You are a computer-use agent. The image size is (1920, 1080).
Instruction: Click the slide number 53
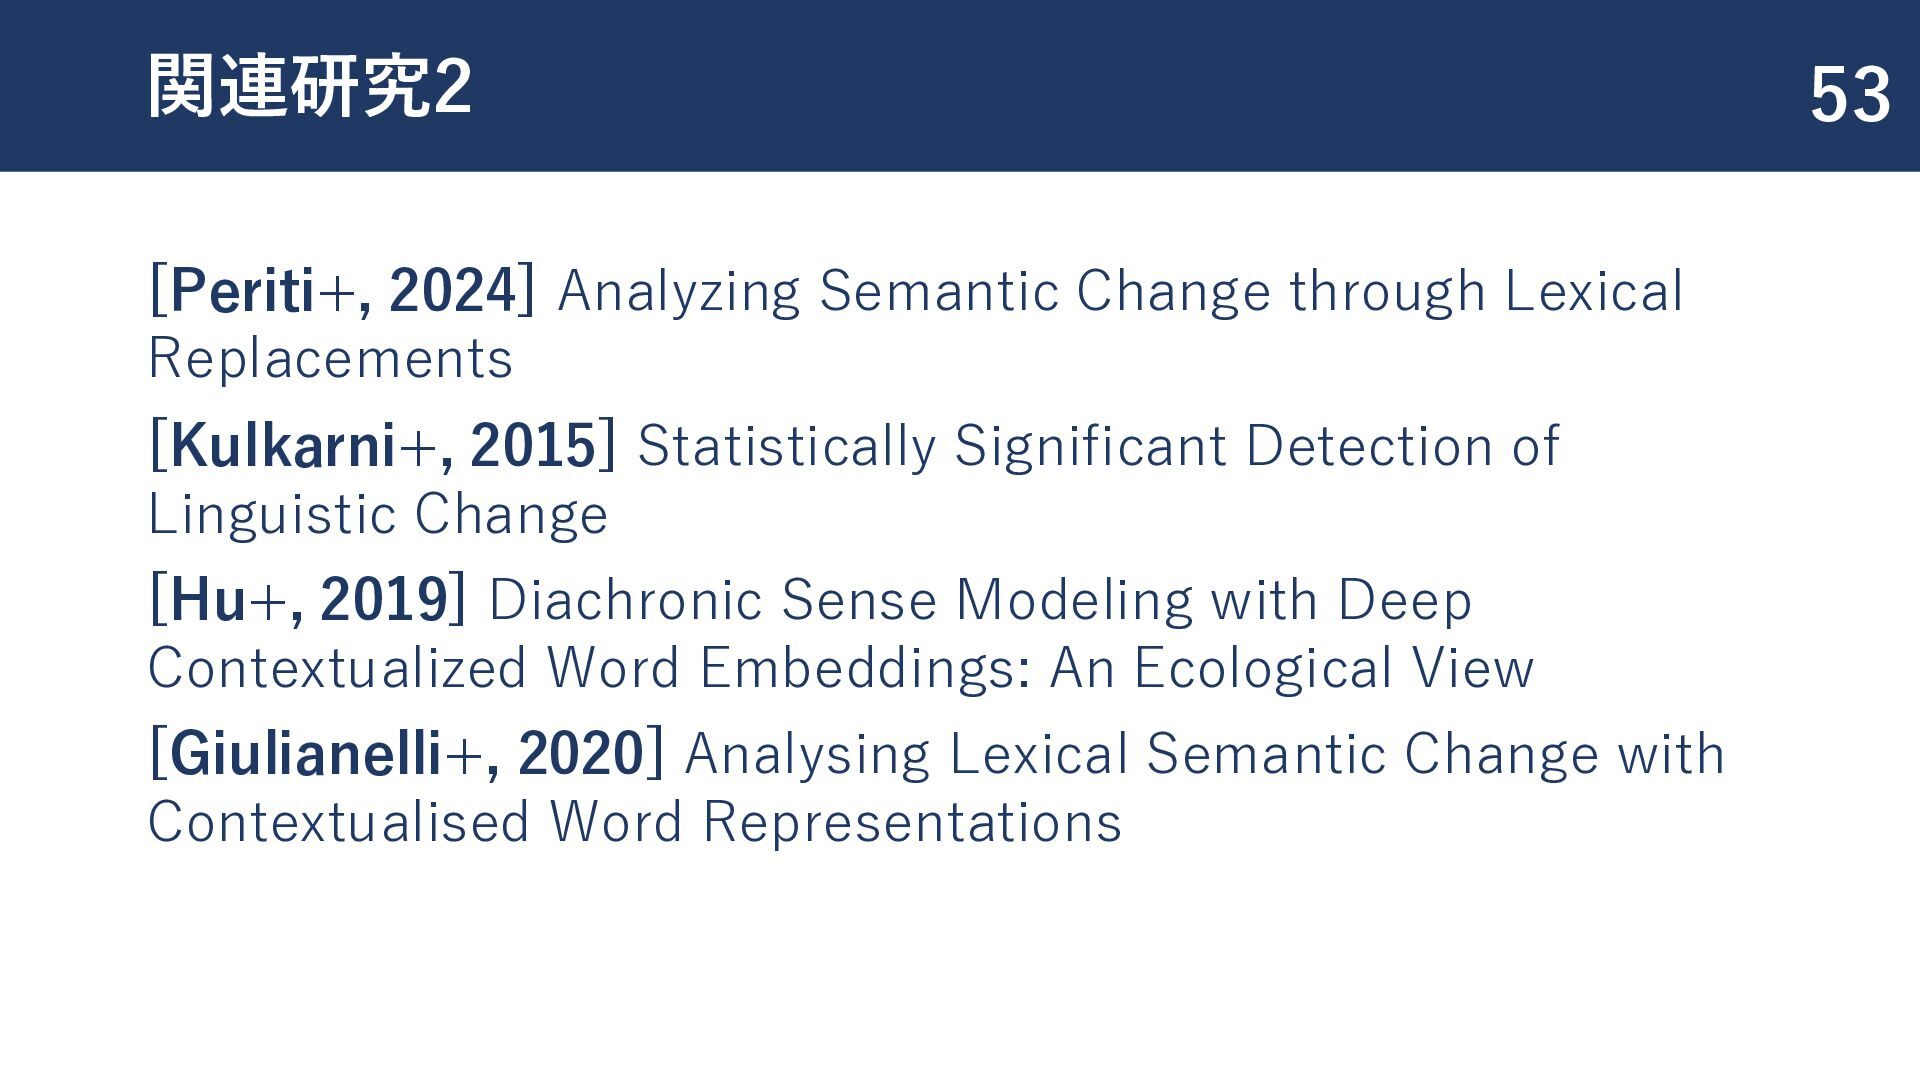pos(1849,96)
